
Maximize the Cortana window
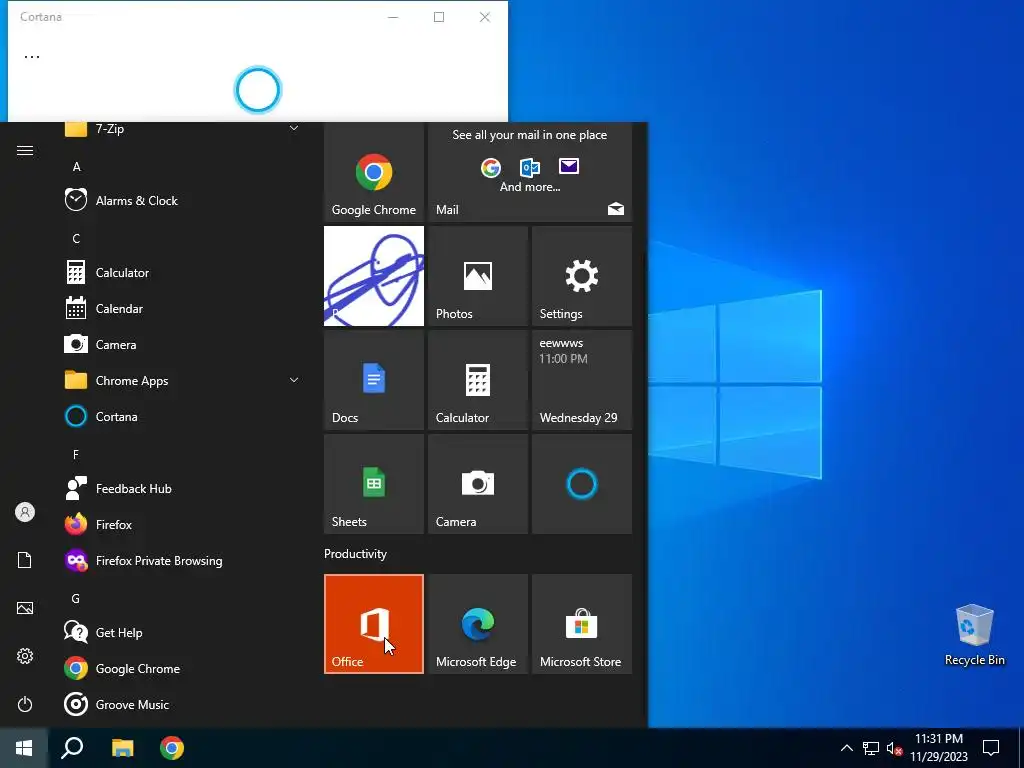point(439,17)
